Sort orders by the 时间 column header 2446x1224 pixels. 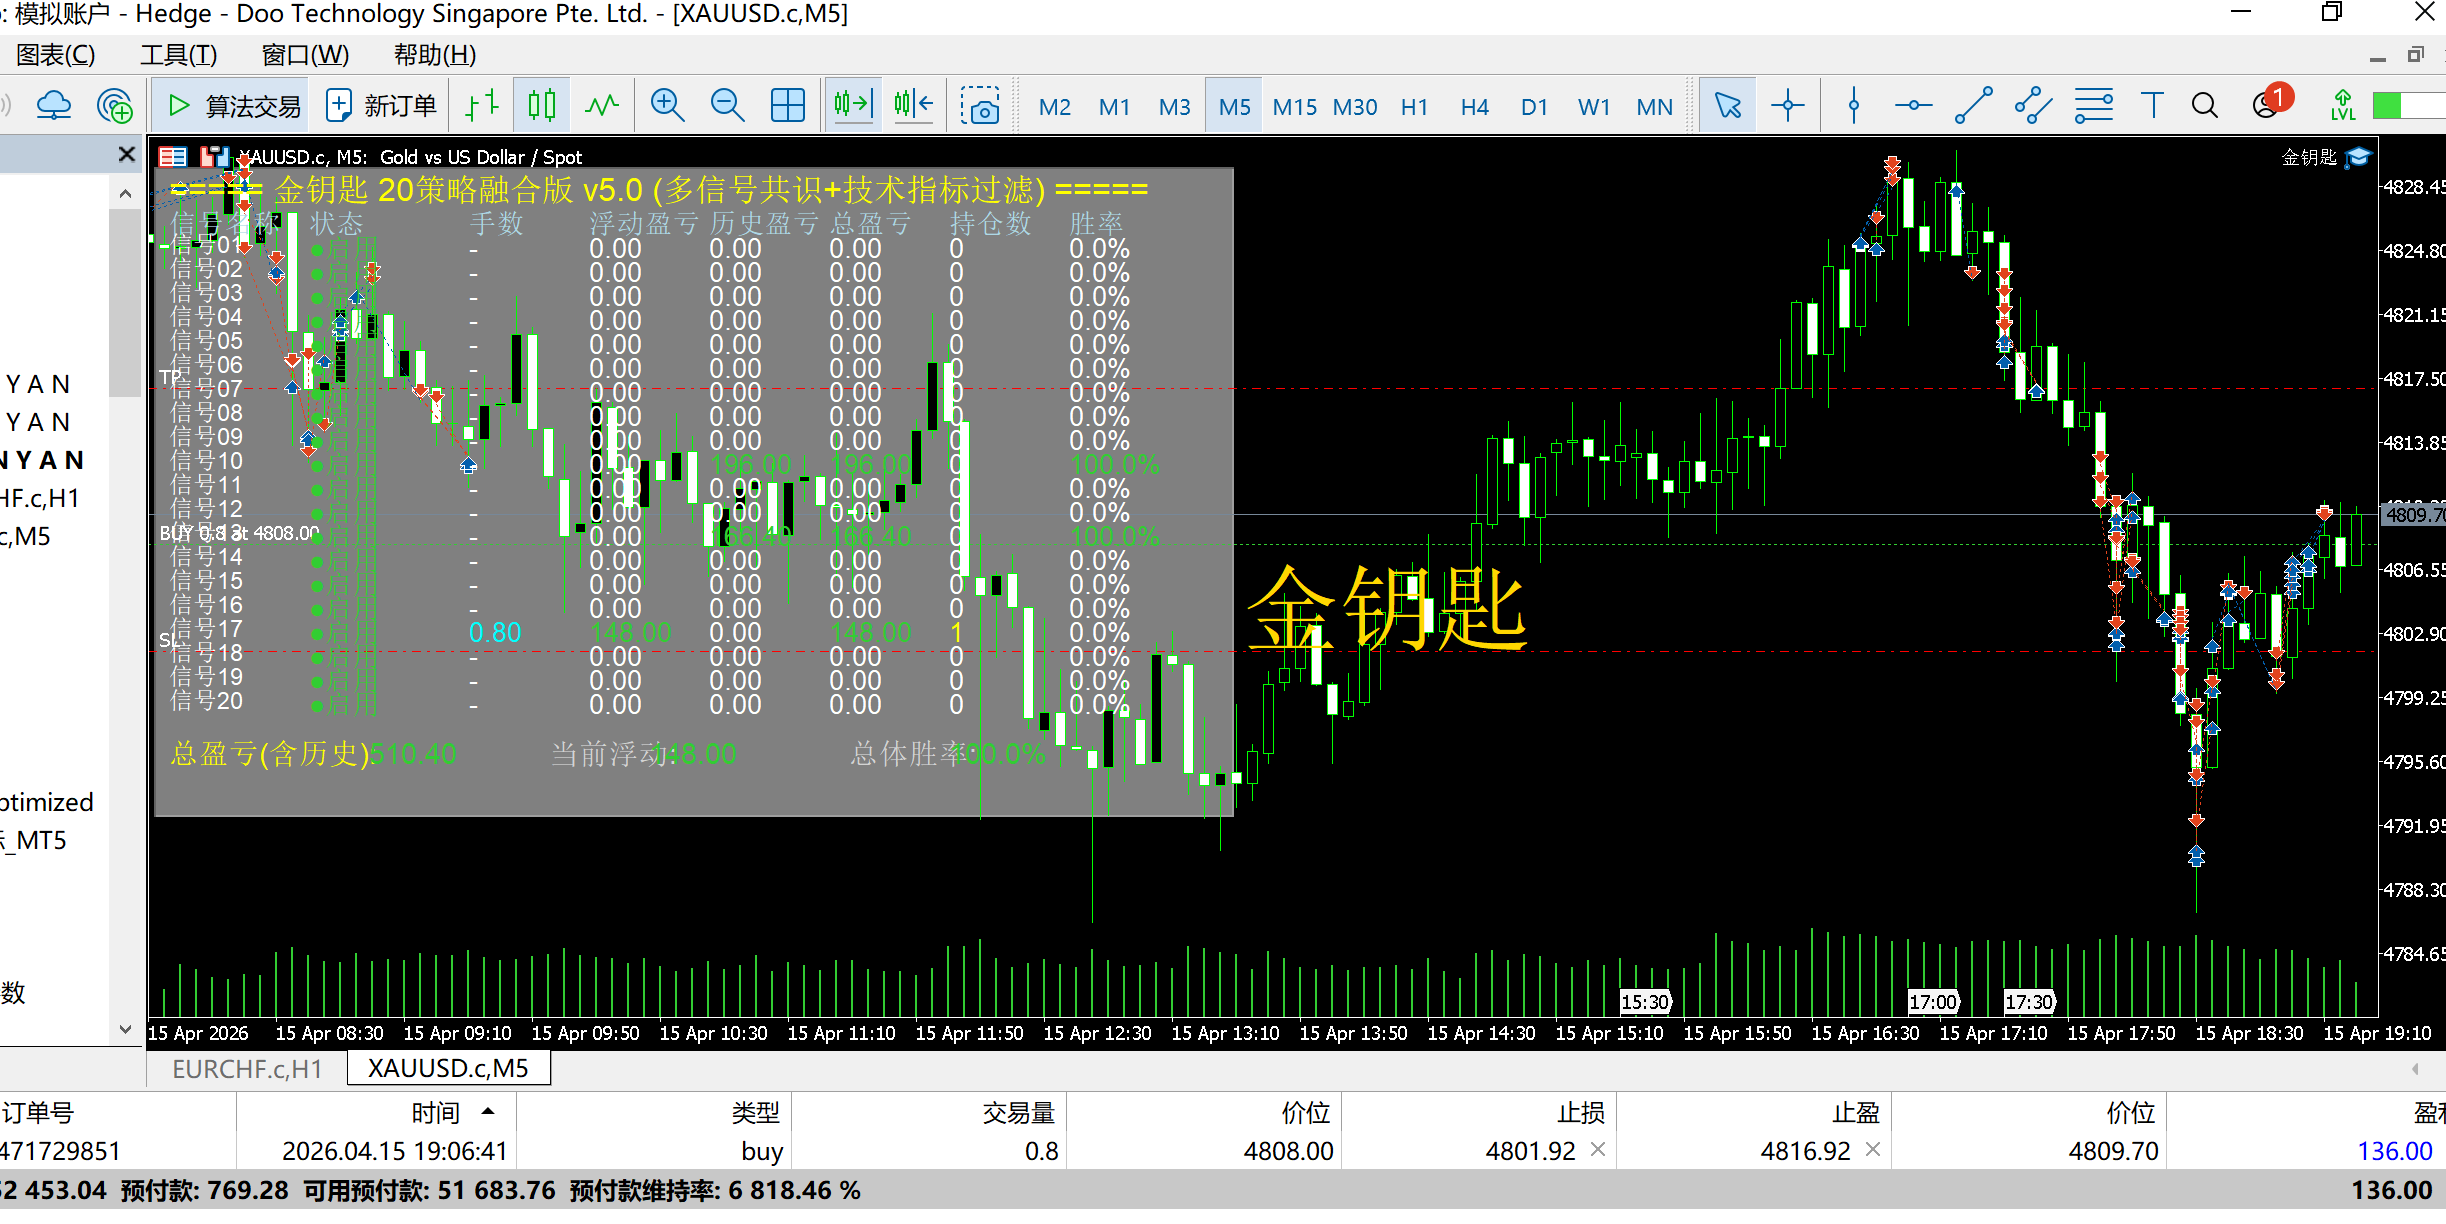click(x=436, y=1112)
